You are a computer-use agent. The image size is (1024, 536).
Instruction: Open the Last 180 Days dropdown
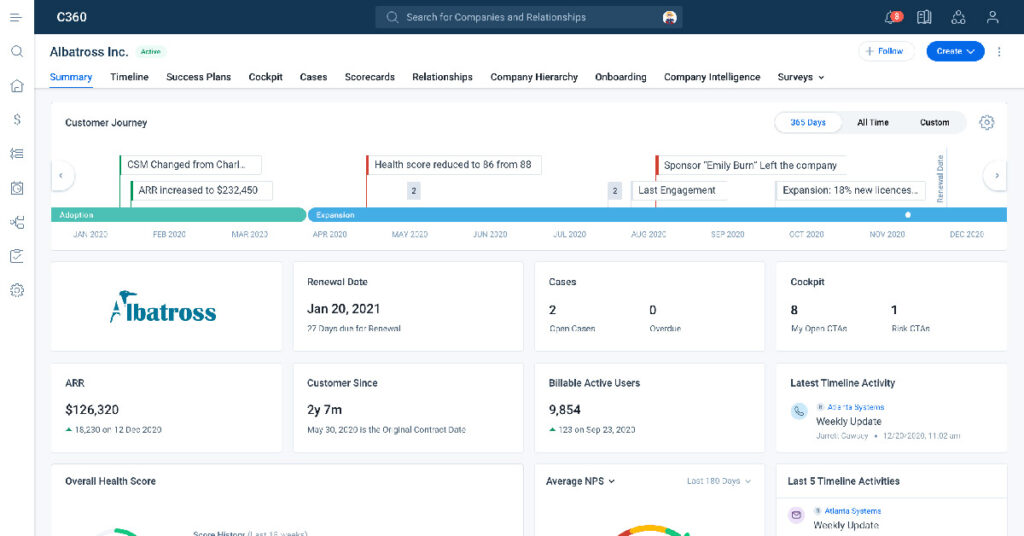[718, 481]
